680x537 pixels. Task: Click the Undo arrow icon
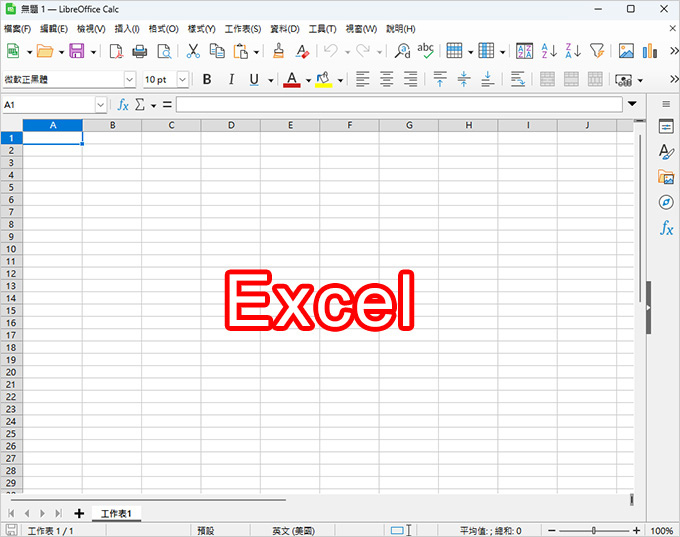click(x=331, y=51)
